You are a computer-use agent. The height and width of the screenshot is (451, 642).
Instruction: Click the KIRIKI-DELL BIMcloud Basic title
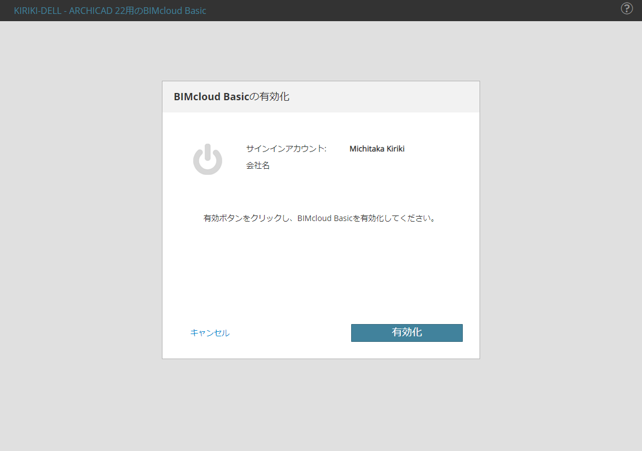(x=110, y=11)
